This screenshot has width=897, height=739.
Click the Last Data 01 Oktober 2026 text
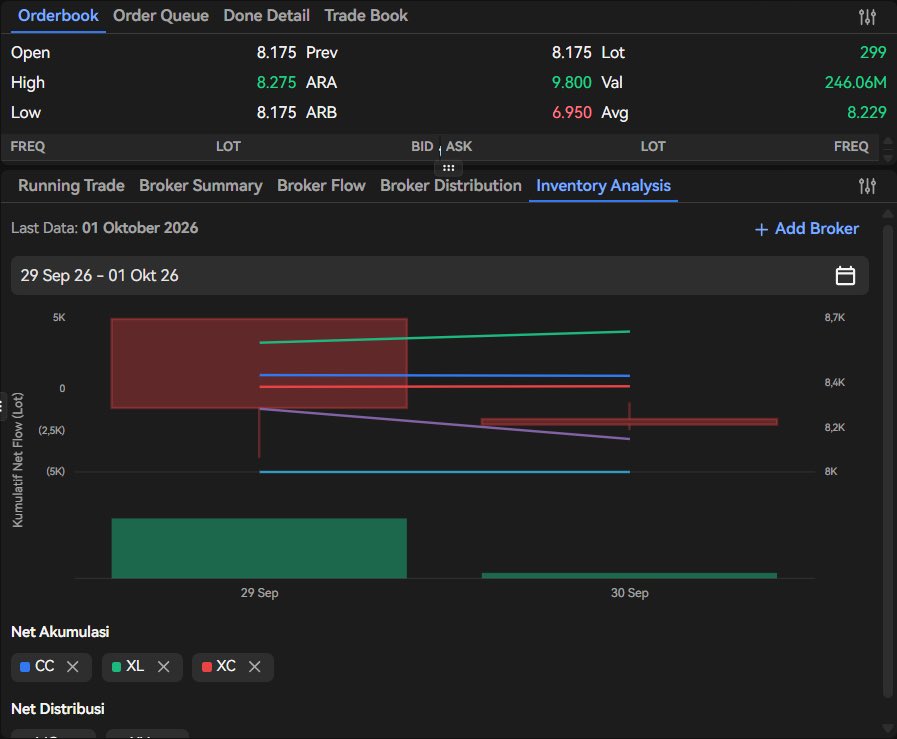tap(105, 228)
